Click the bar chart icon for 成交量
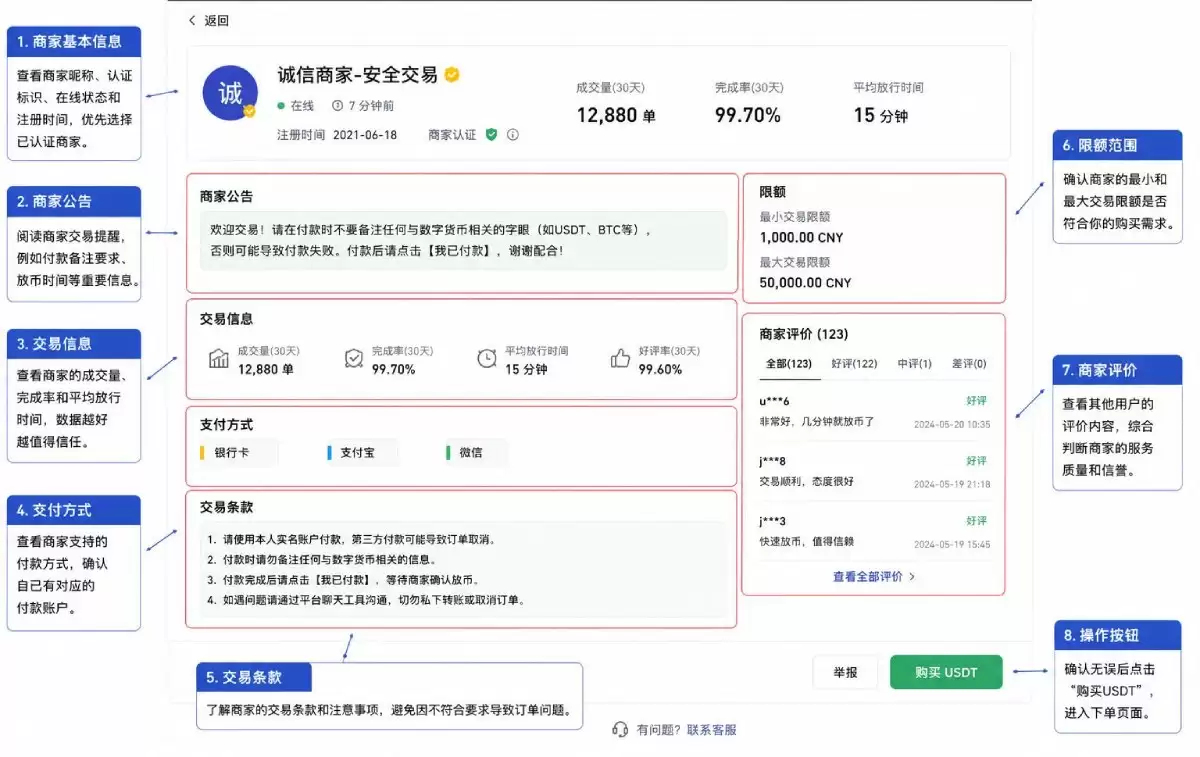Image resolution: width=1200 pixels, height=757 pixels. [219, 358]
